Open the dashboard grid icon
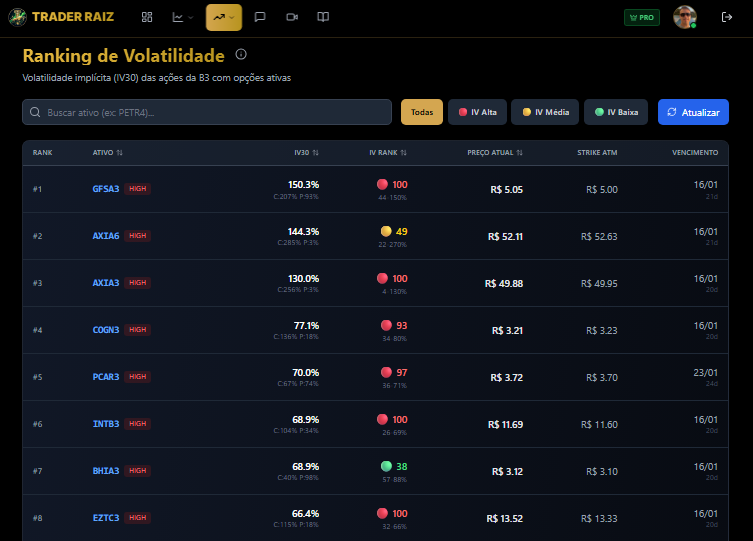Image resolution: width=753 pixels, height=541 pixels. click(147, 17)
